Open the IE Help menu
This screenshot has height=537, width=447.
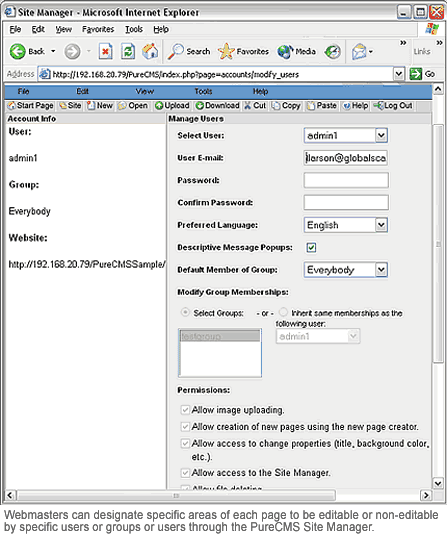click(161, 29)
